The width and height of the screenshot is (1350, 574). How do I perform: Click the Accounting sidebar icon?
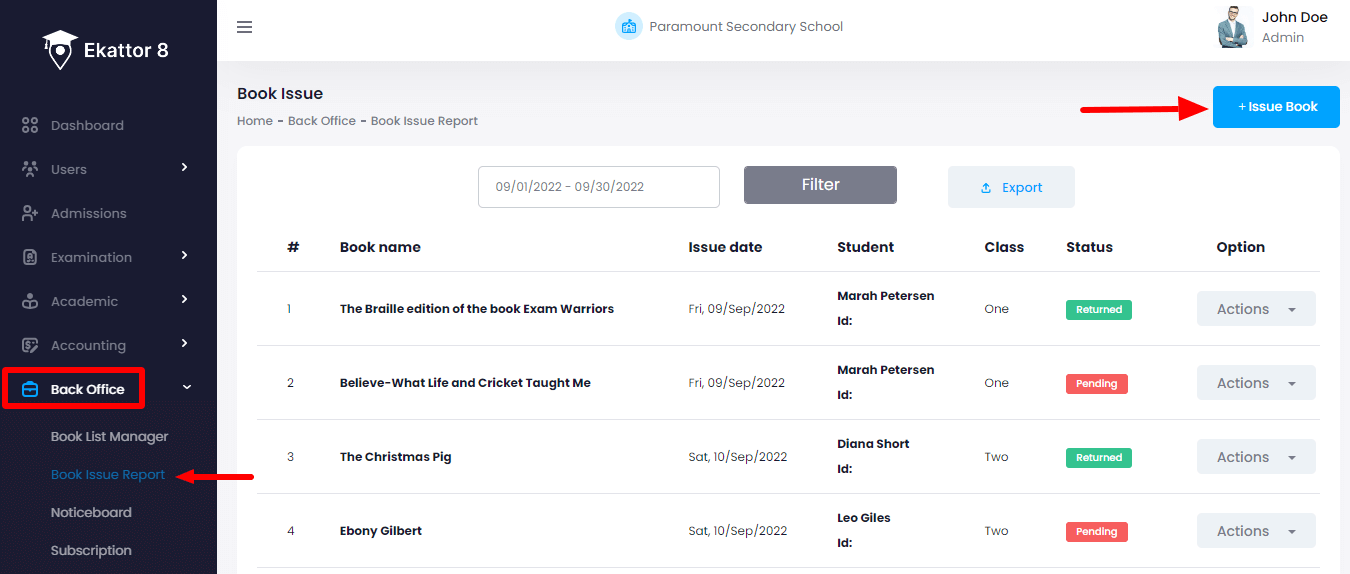30,345
